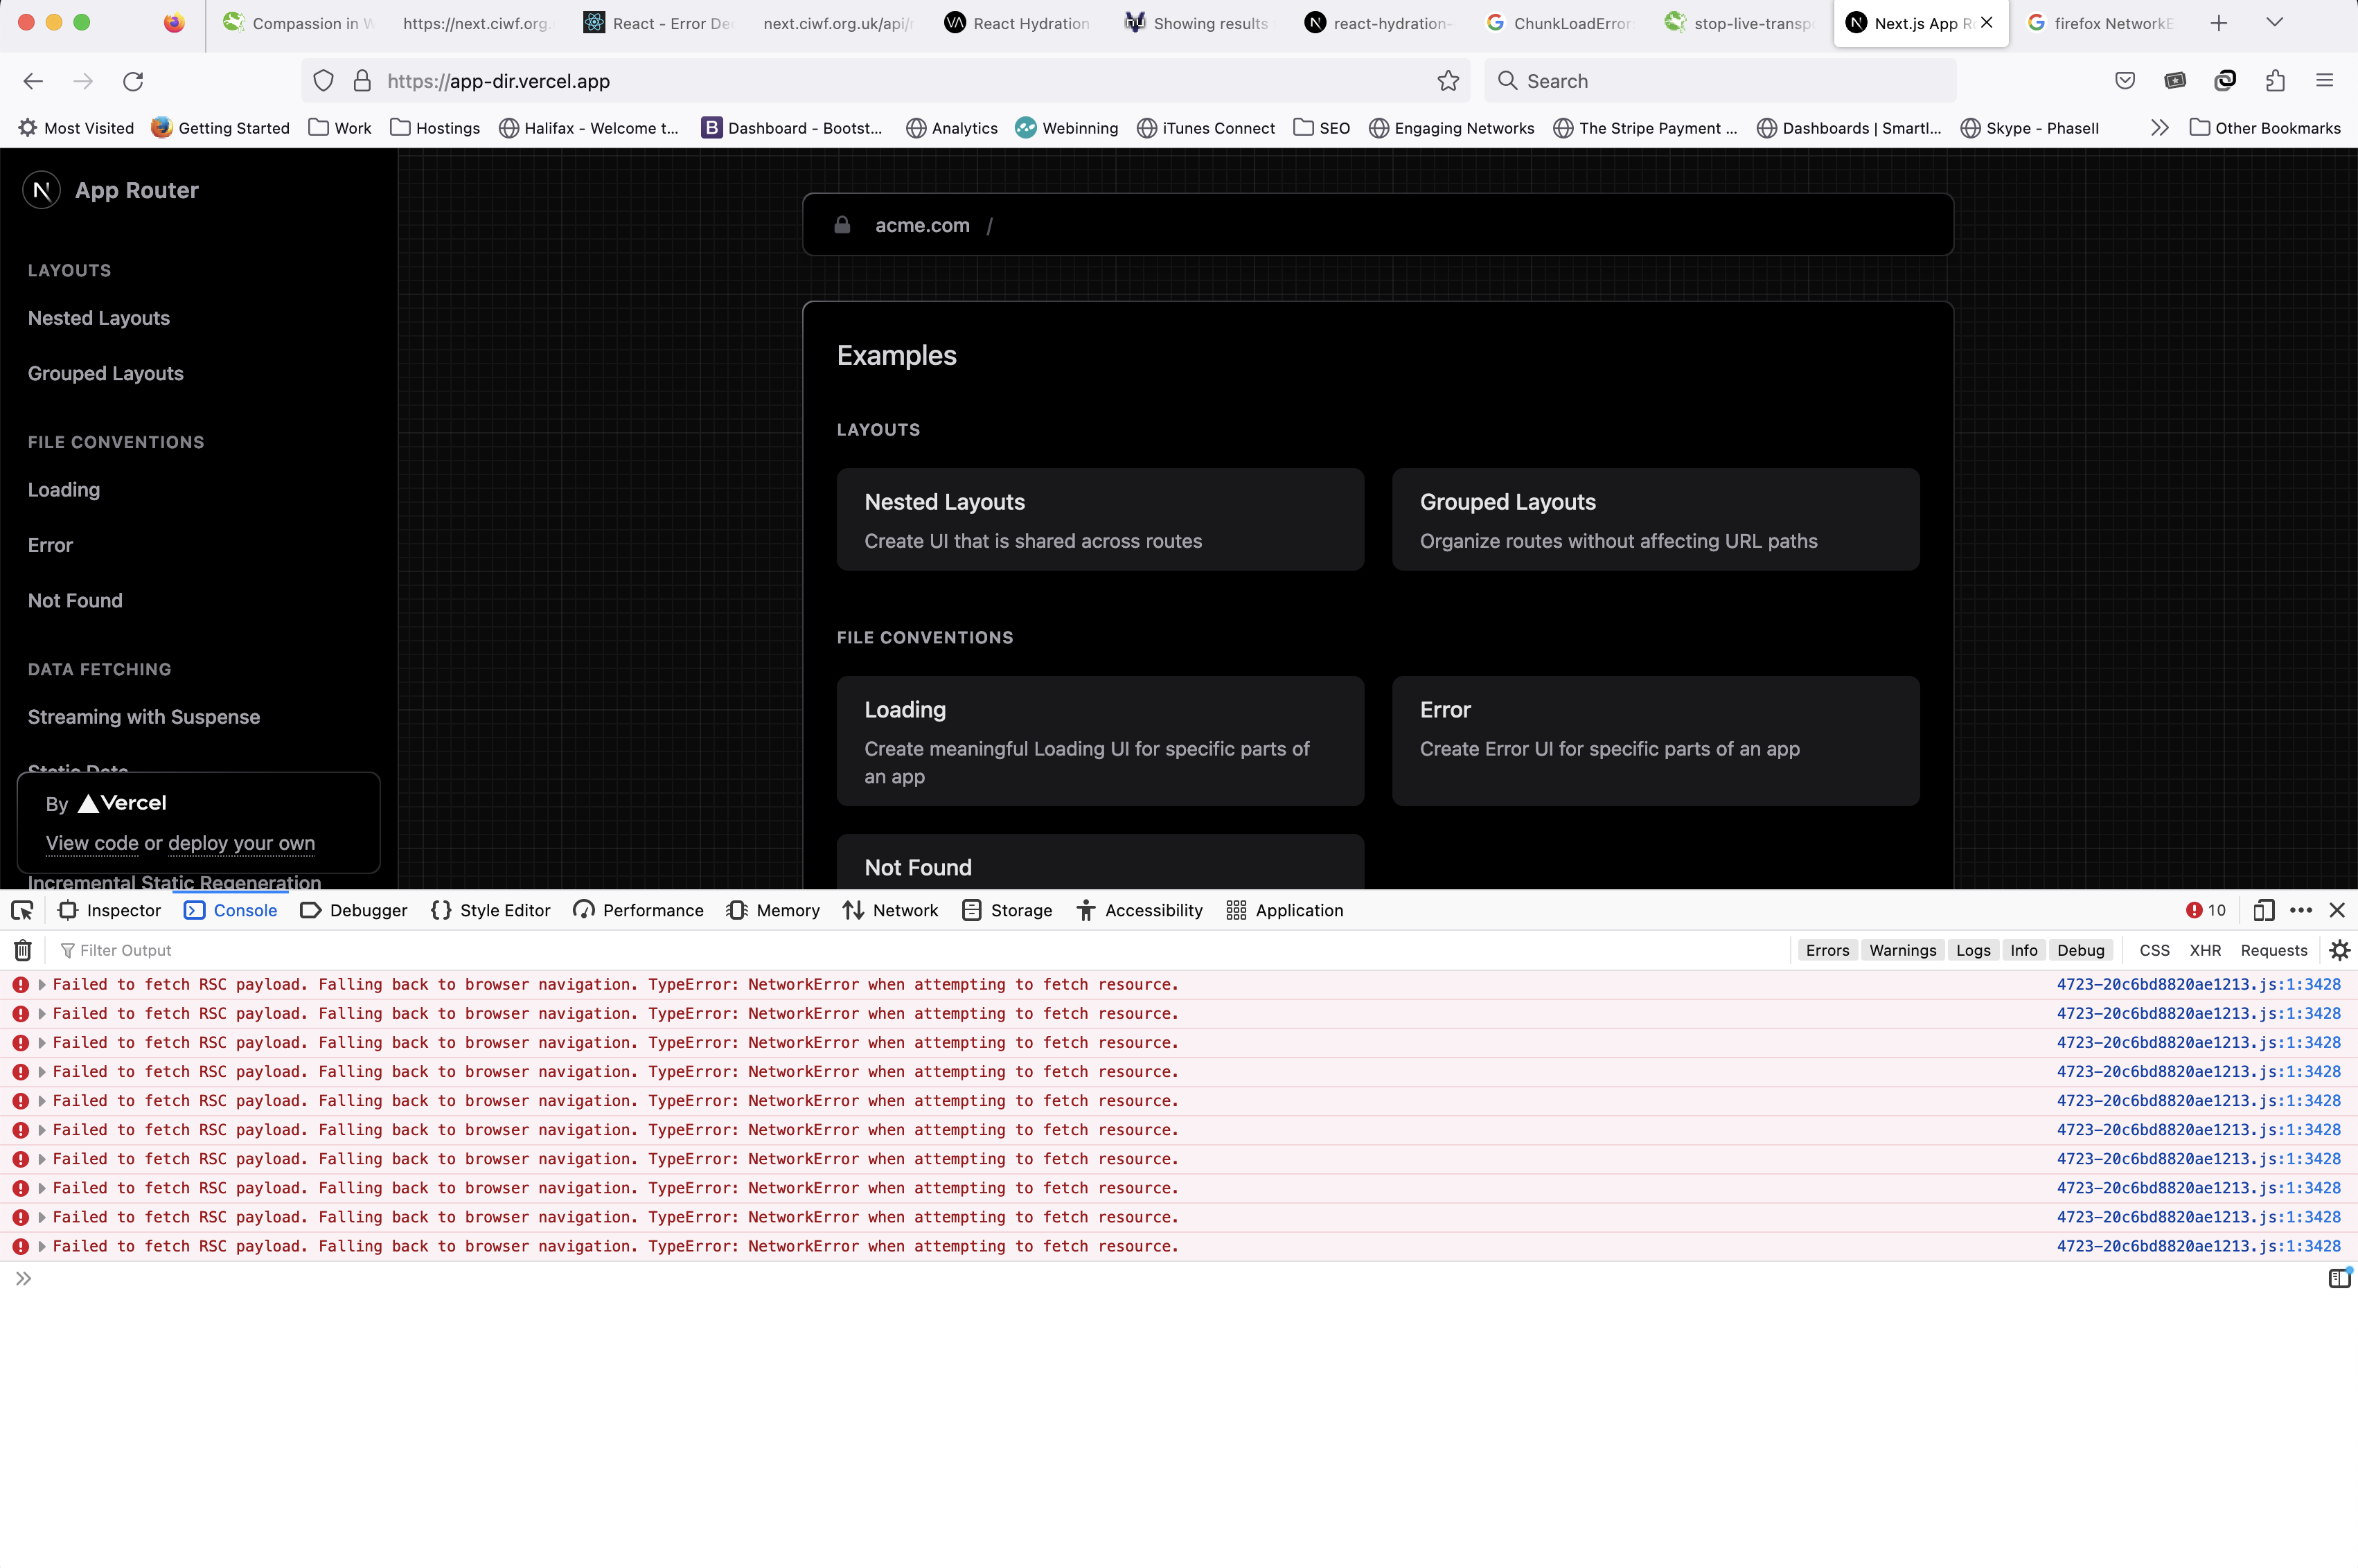Screen dimensions: 2358x1568
Task: Open DevTools settings via gear icon
Action: point(2341,949)
